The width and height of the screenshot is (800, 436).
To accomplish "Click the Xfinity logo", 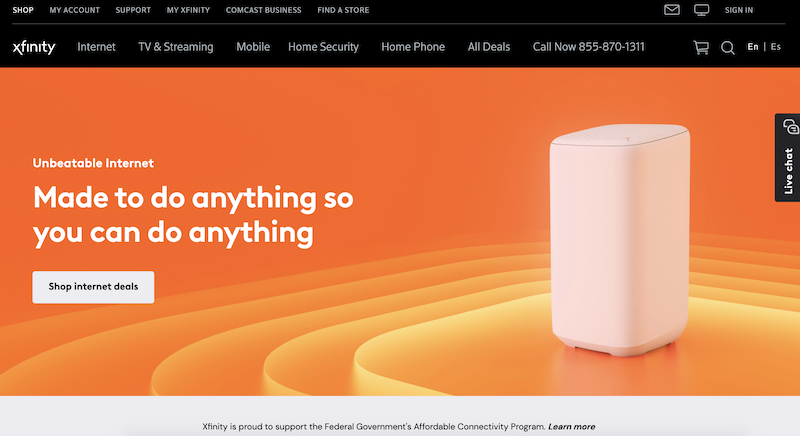I will click(34, 47).
